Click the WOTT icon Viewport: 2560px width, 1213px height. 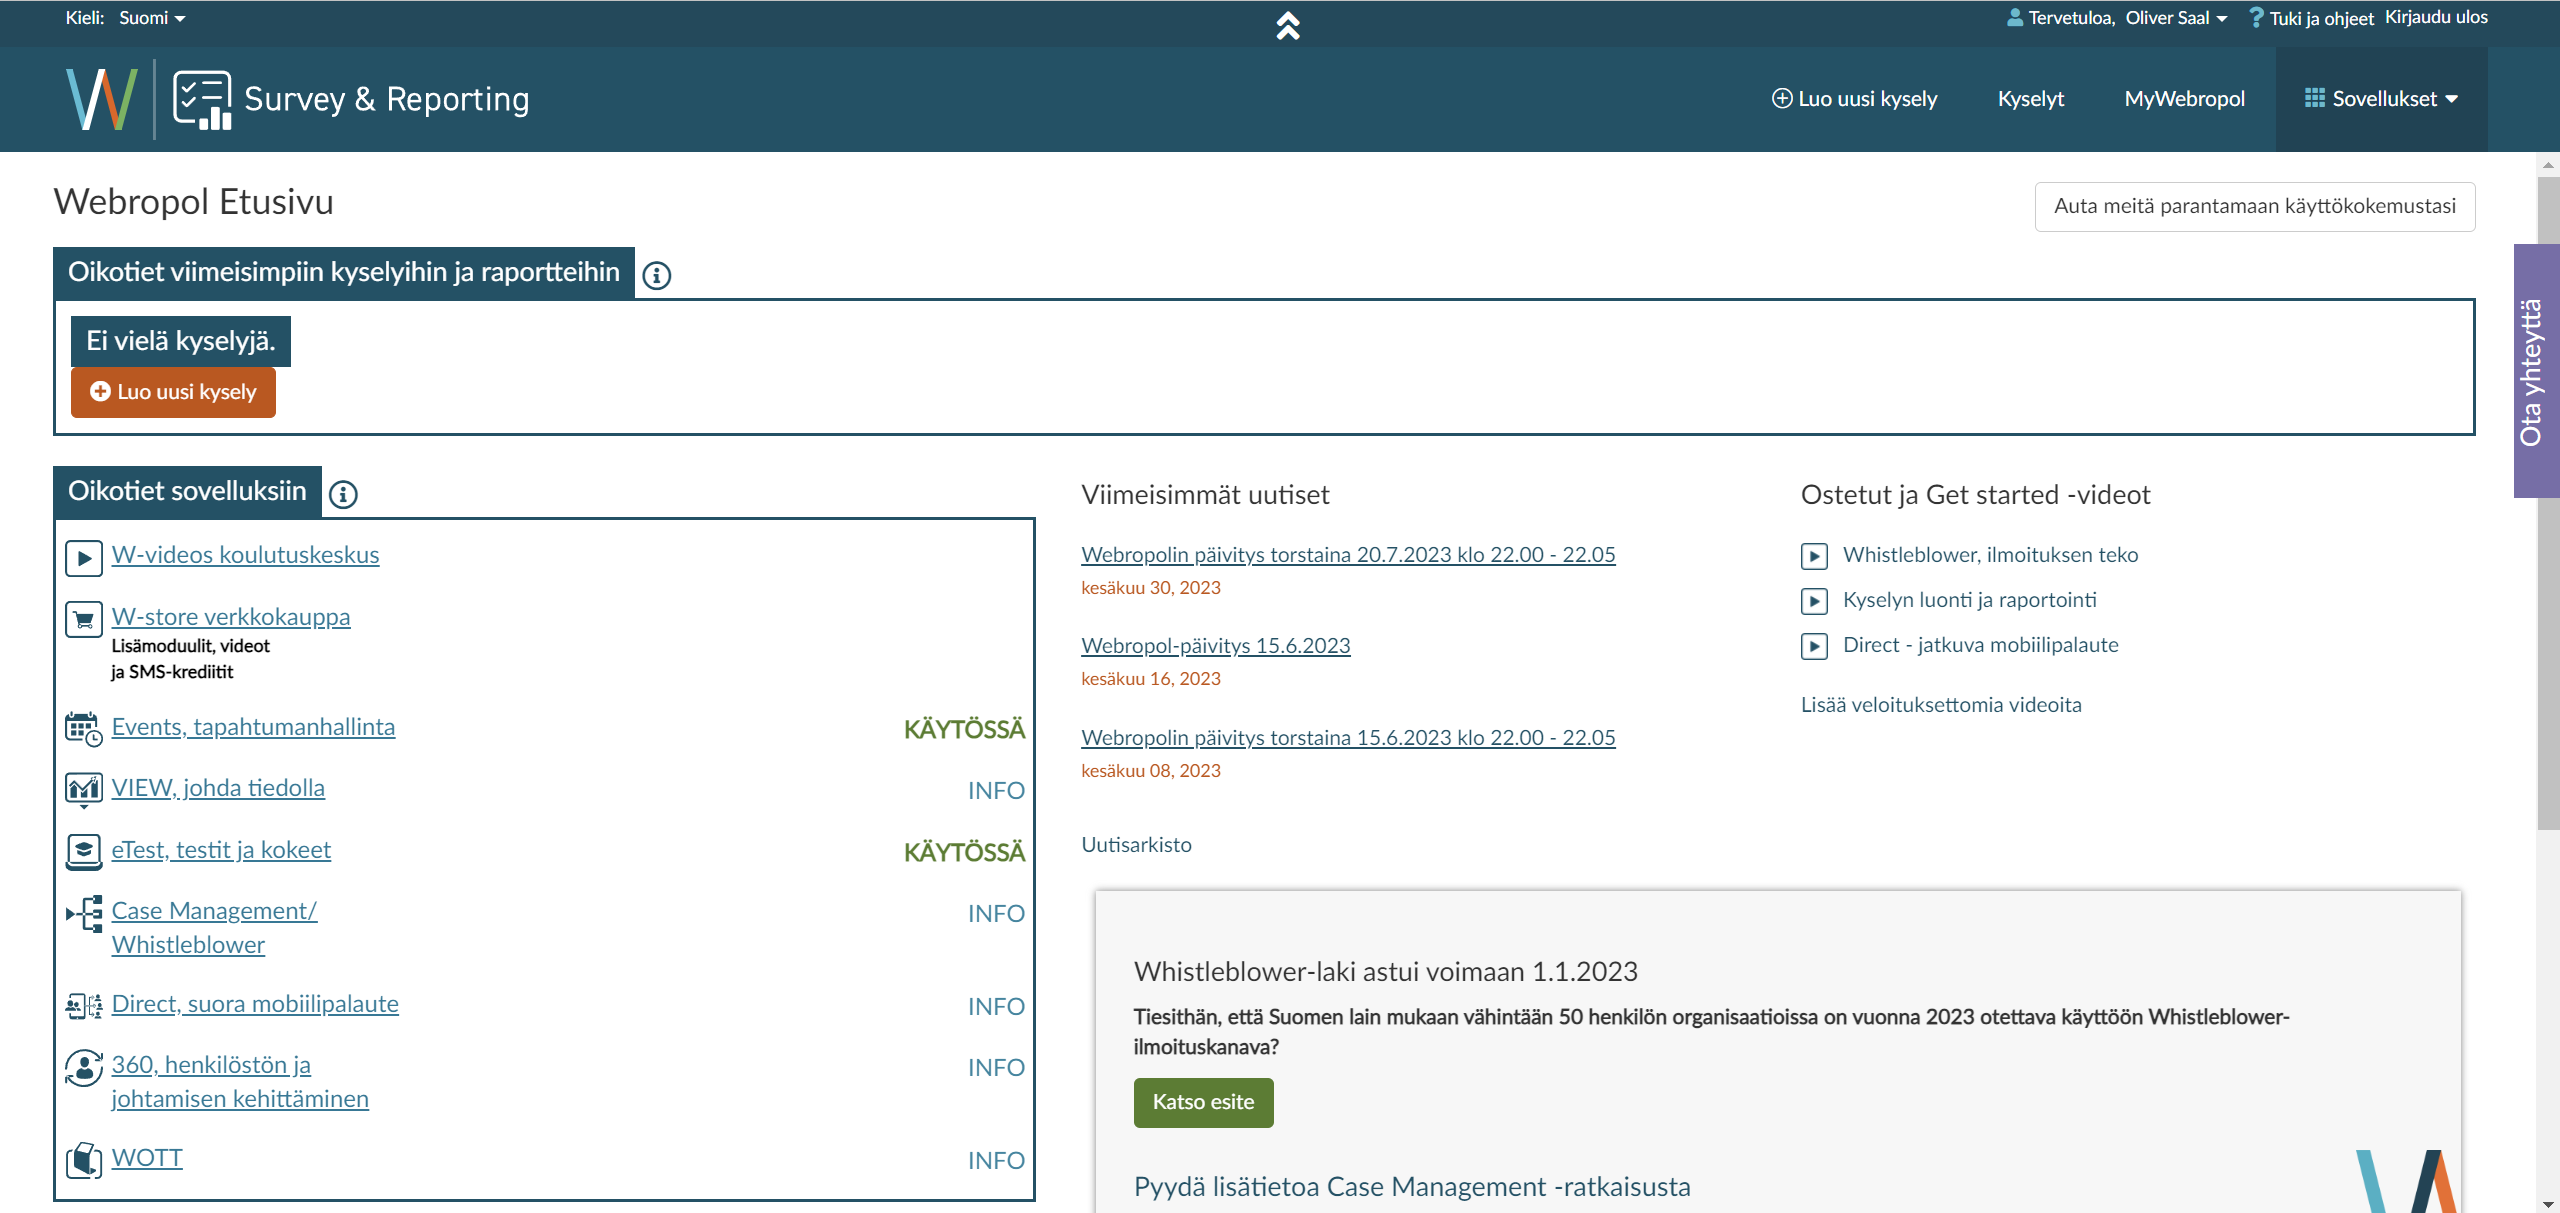coord(84,1160)
